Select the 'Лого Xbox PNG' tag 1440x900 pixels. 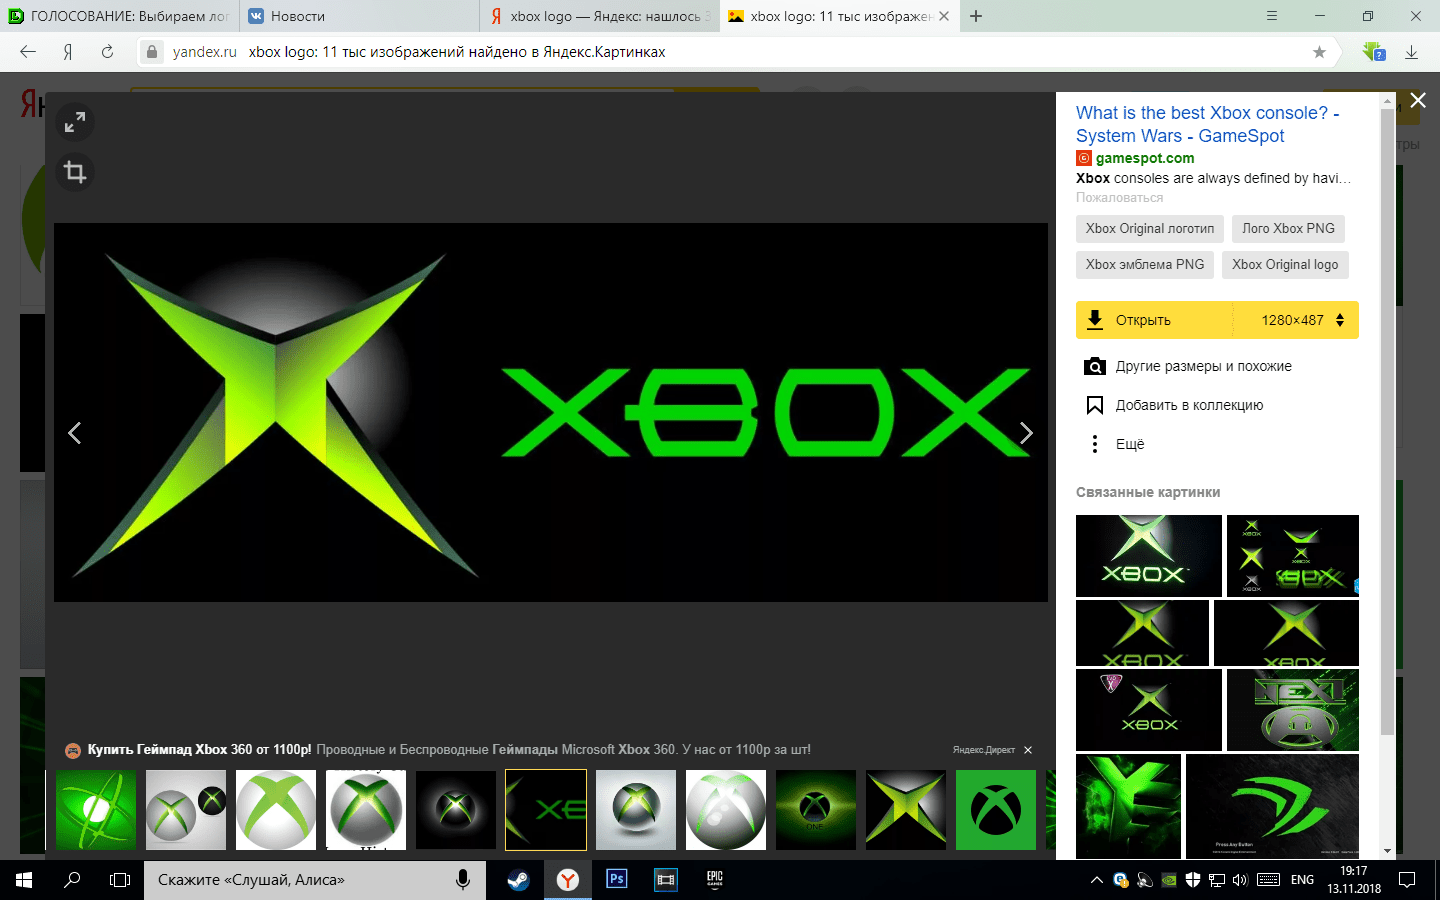click(x=1288, y=229)
